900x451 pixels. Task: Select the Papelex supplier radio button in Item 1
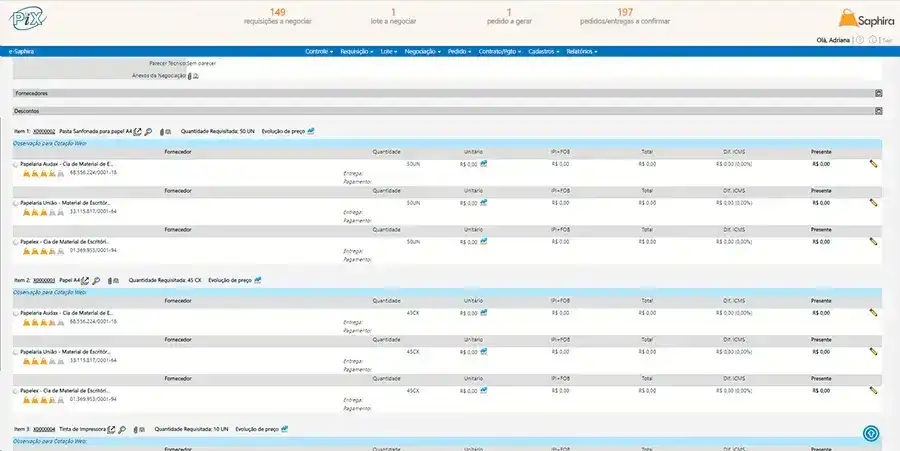pos(16,242)
